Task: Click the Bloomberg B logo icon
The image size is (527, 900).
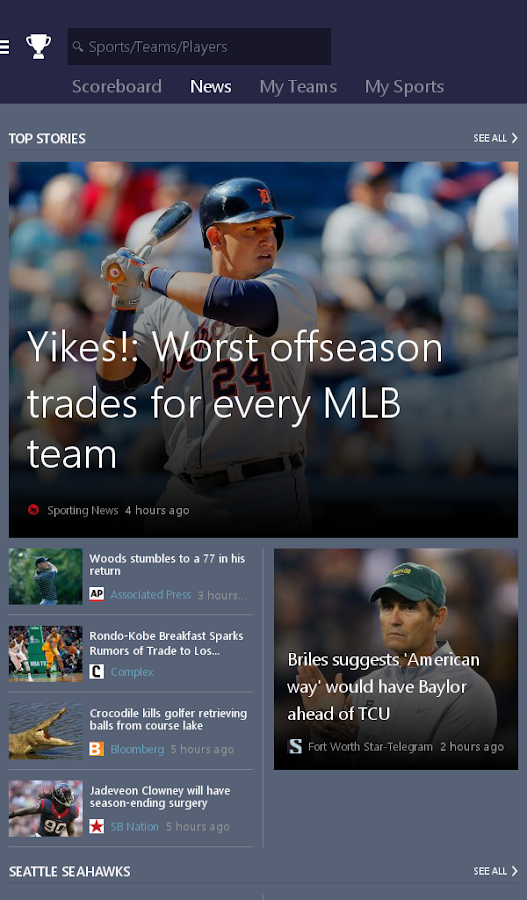Action: click(x=96, y=749)
